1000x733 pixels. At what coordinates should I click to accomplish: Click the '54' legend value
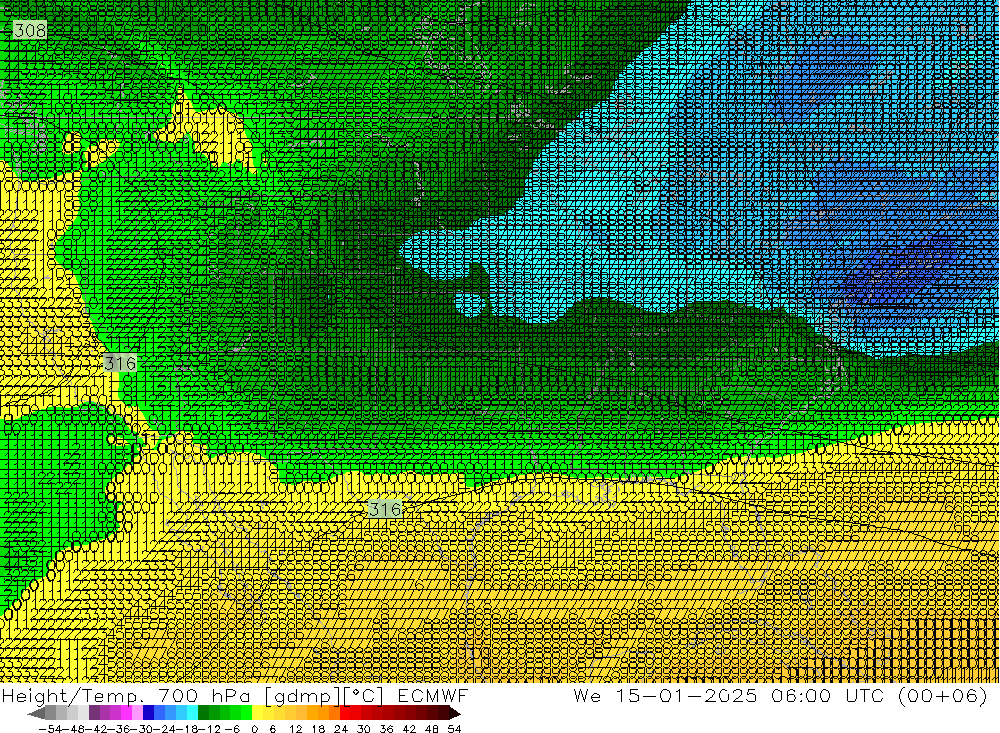(454, 729)
